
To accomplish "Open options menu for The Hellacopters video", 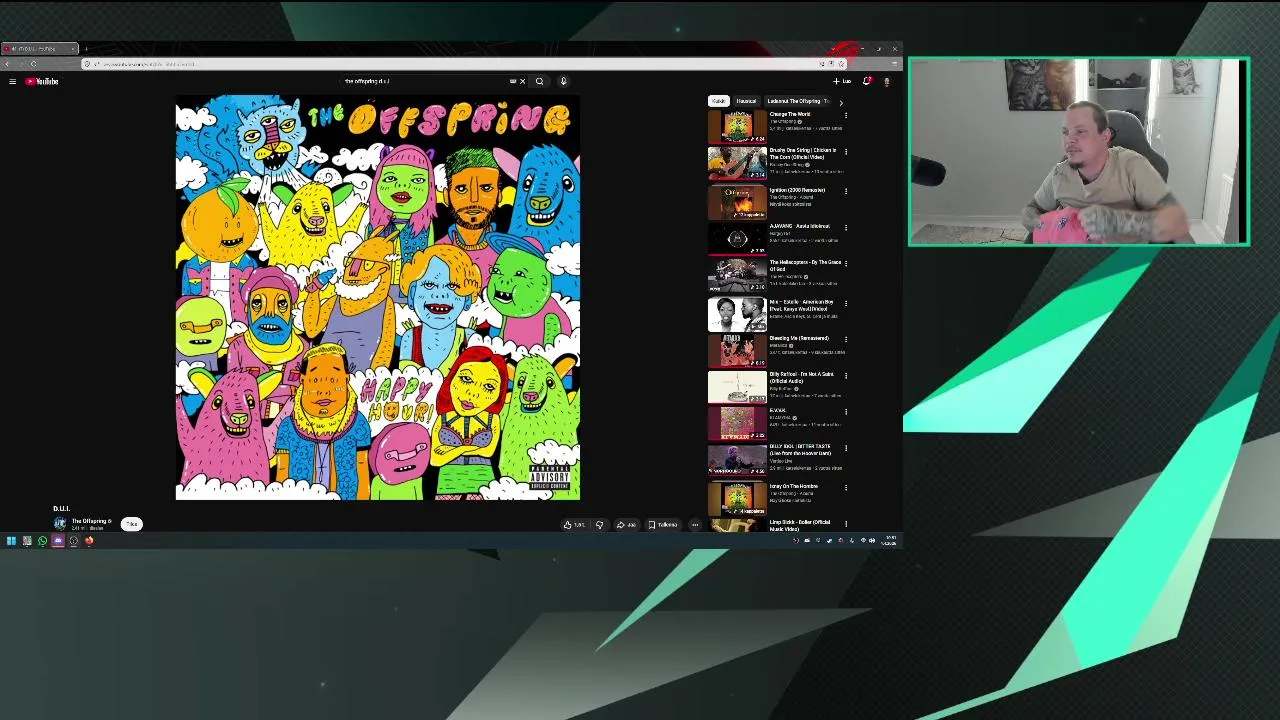I will [x=846, y=263].
